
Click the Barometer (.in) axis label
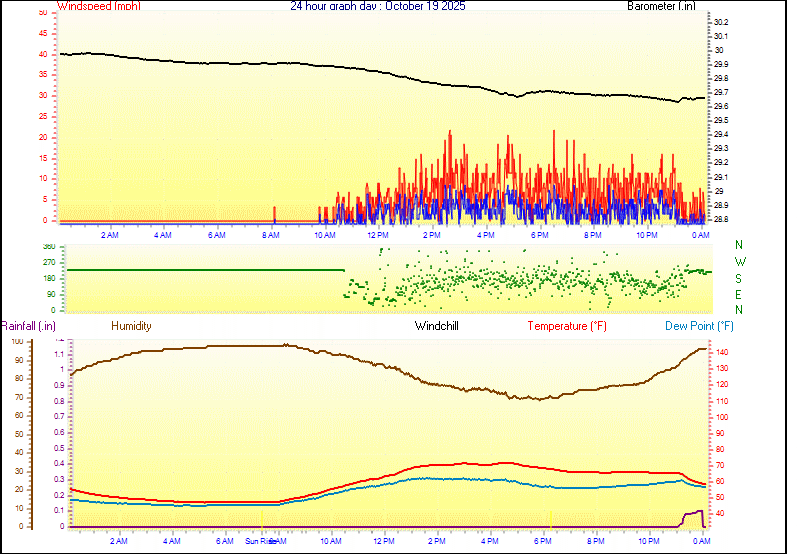coord(661,6)
